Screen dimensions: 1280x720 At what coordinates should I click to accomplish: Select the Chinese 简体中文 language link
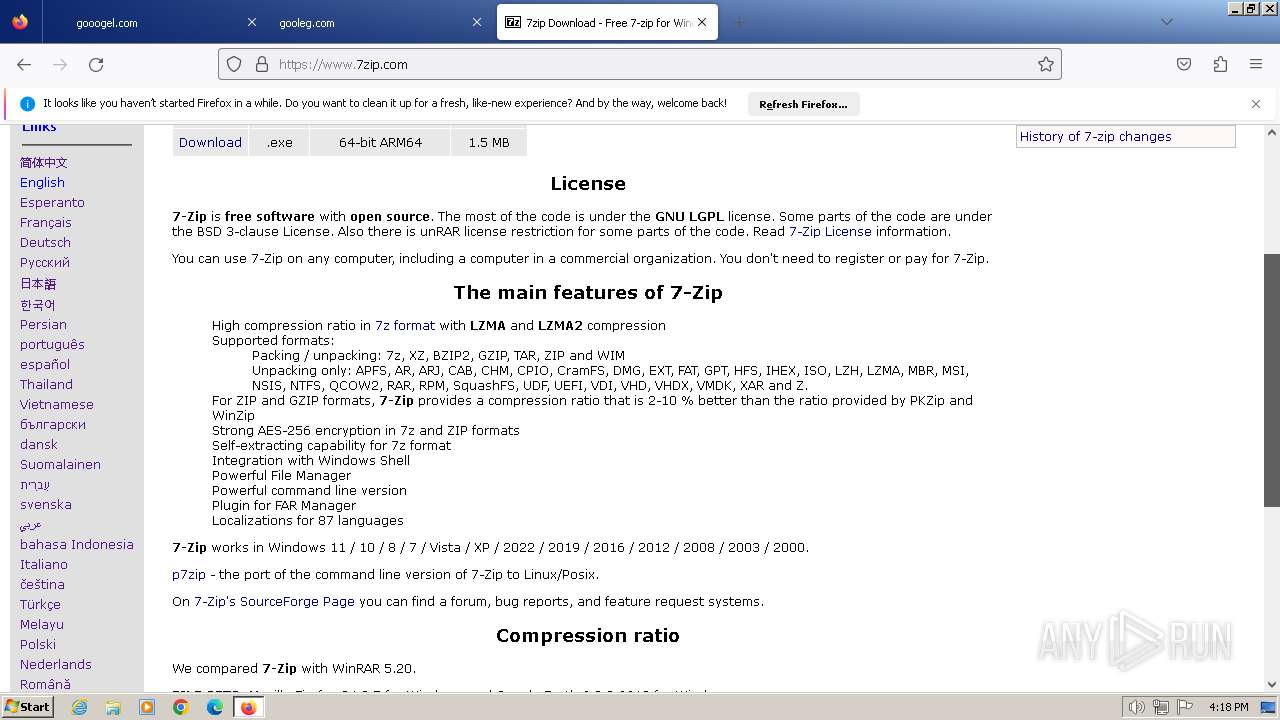coord(44,162)
